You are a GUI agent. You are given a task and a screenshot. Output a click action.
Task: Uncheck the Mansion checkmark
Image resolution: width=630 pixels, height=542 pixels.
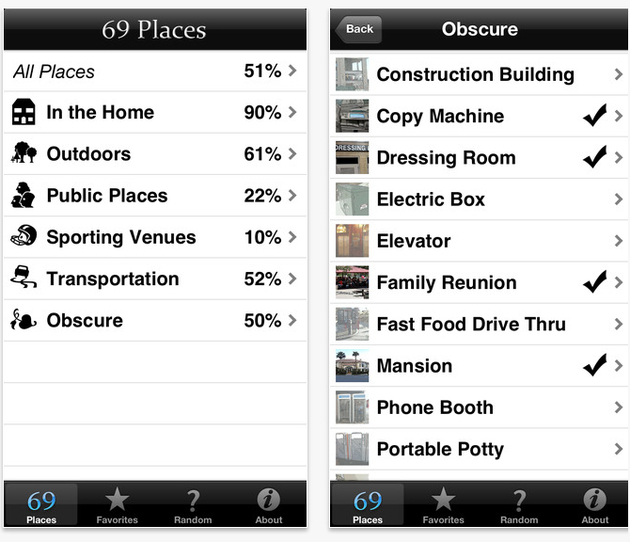594,366
